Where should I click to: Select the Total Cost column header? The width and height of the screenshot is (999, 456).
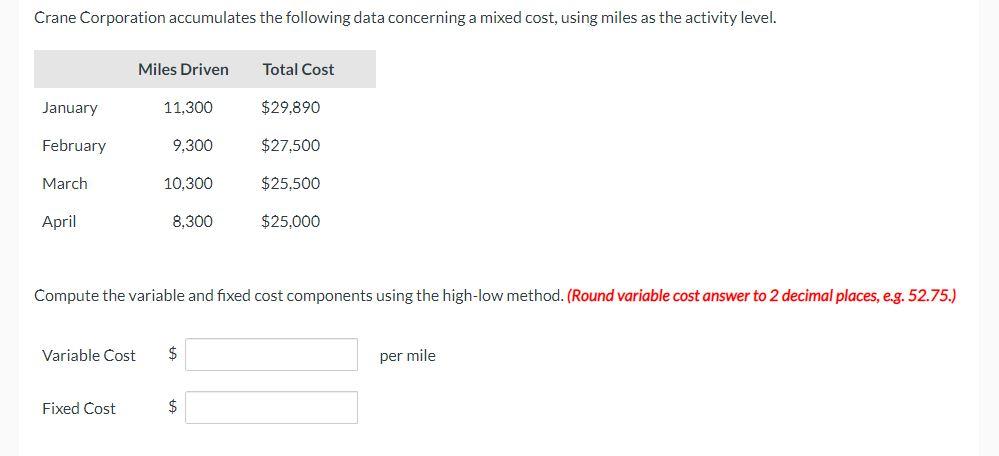pyautogui.click(x=298, y=69)
